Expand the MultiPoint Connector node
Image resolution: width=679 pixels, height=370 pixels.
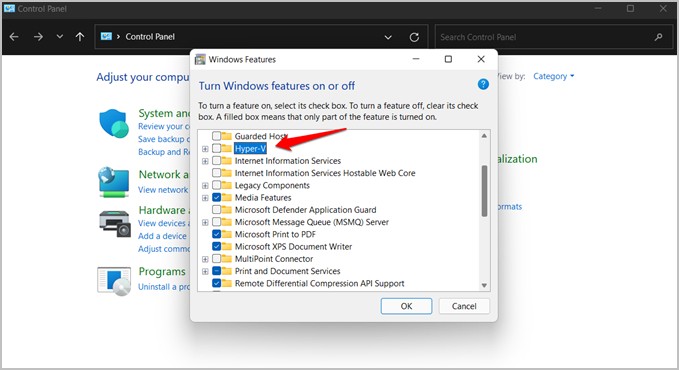point(205,260)
